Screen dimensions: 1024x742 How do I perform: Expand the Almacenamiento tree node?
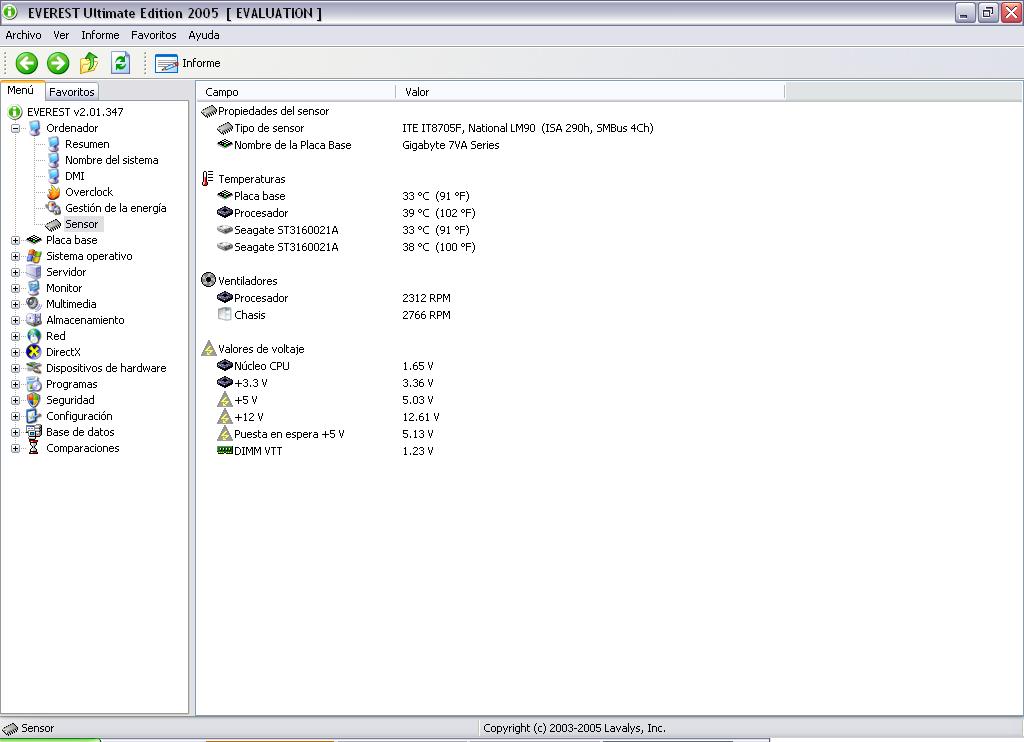[16, 320]
